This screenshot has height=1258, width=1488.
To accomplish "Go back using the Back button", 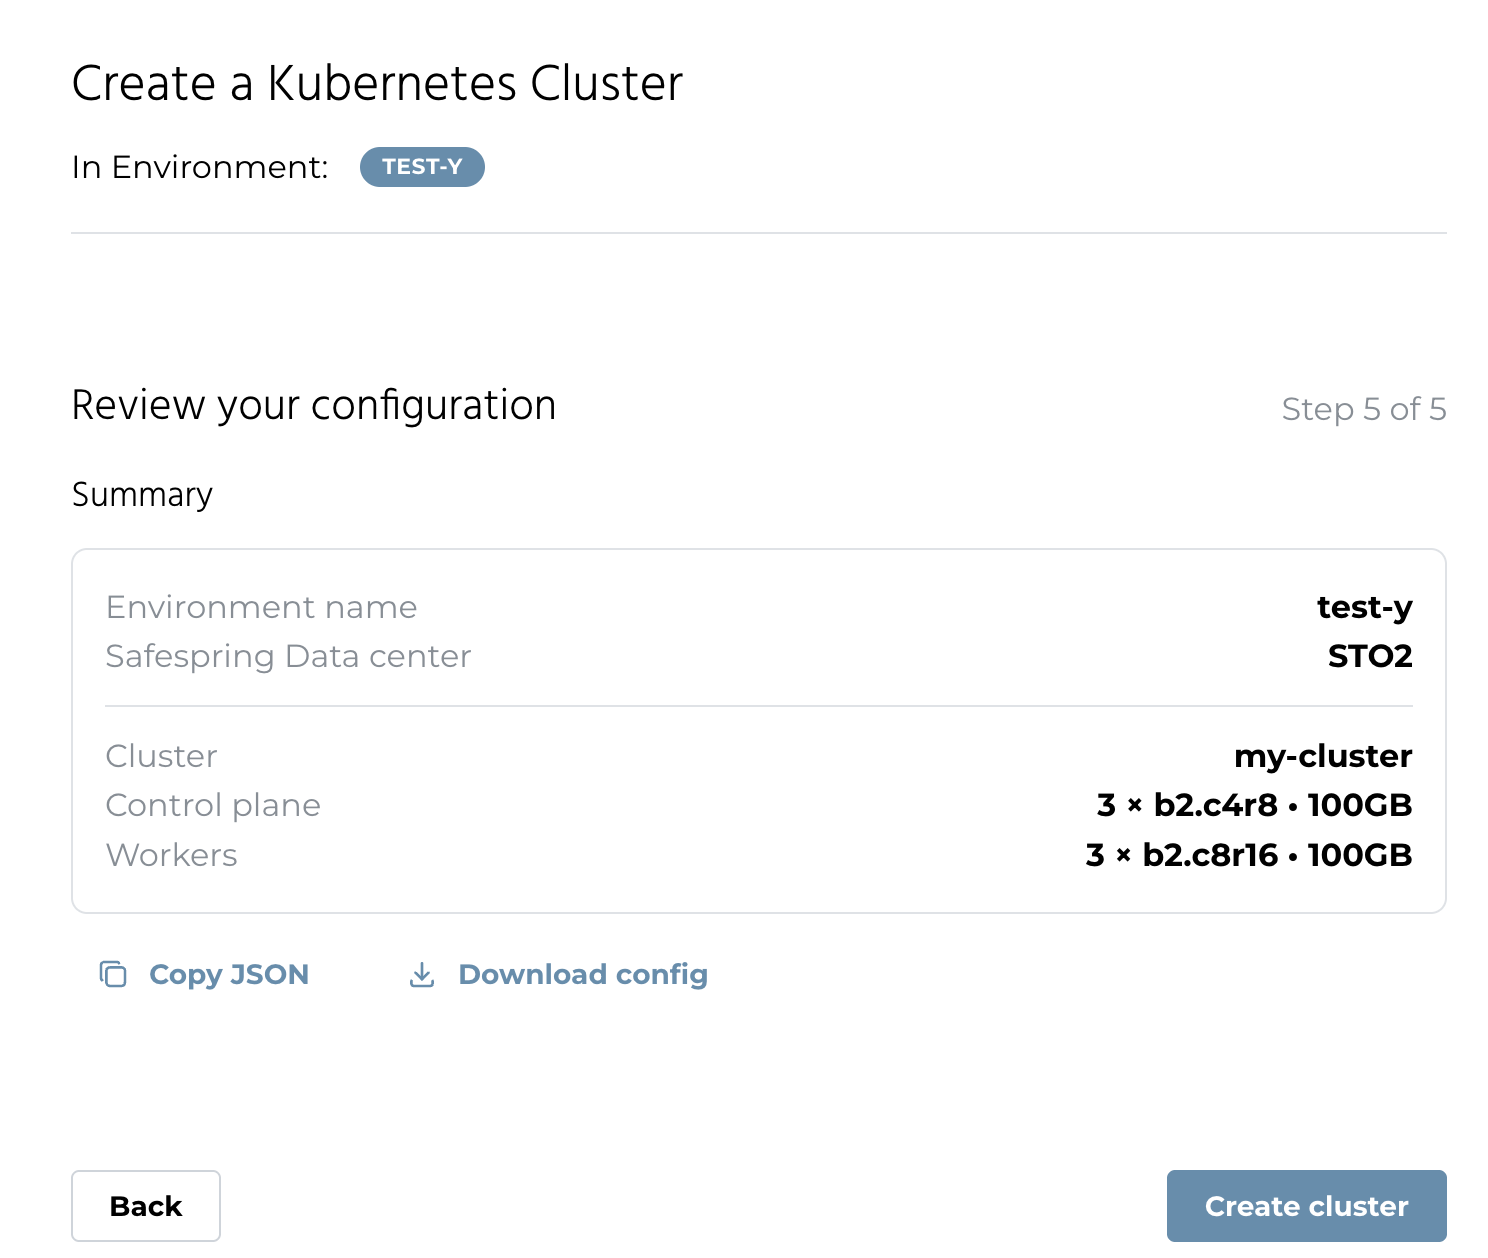I will point(146,1206).
